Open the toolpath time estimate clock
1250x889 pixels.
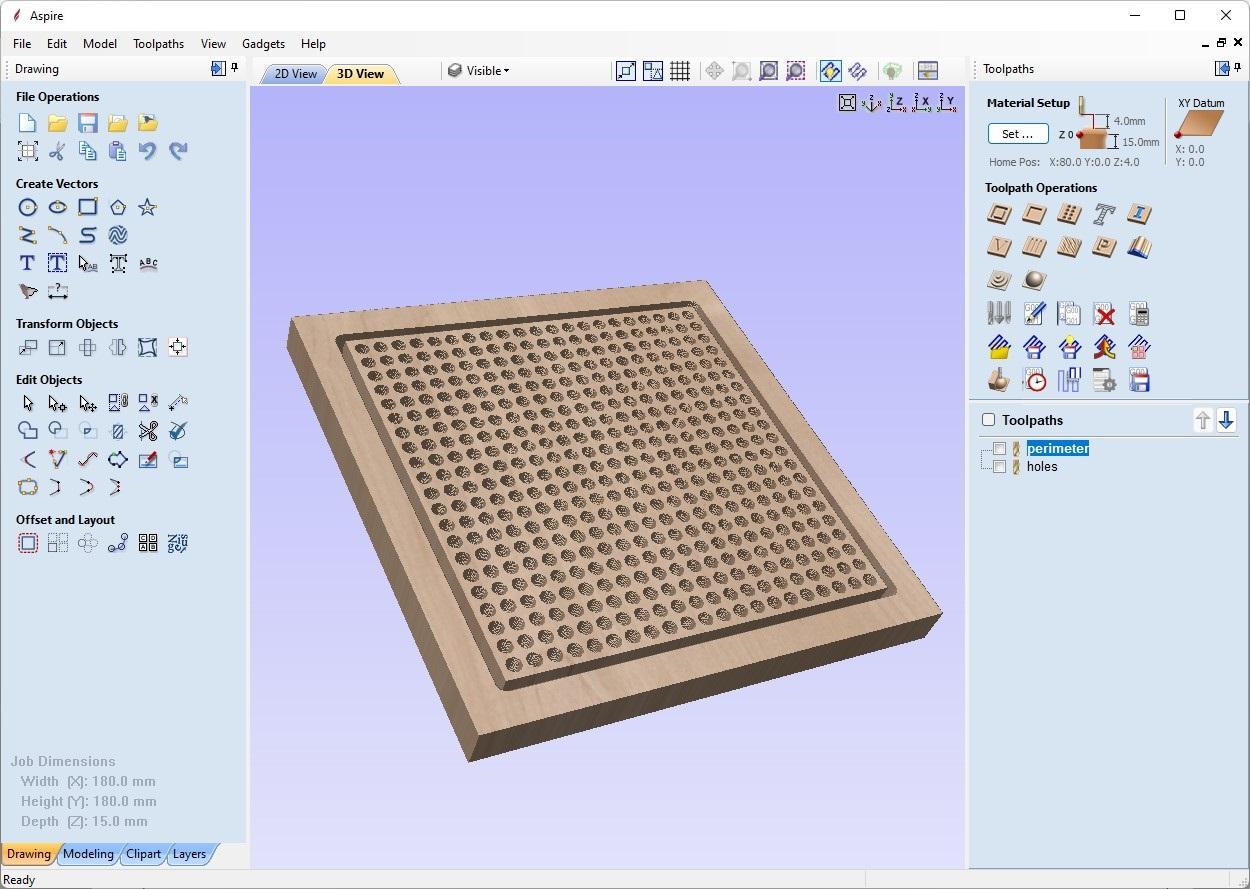pyautogui.click(x=1035, y=380)
